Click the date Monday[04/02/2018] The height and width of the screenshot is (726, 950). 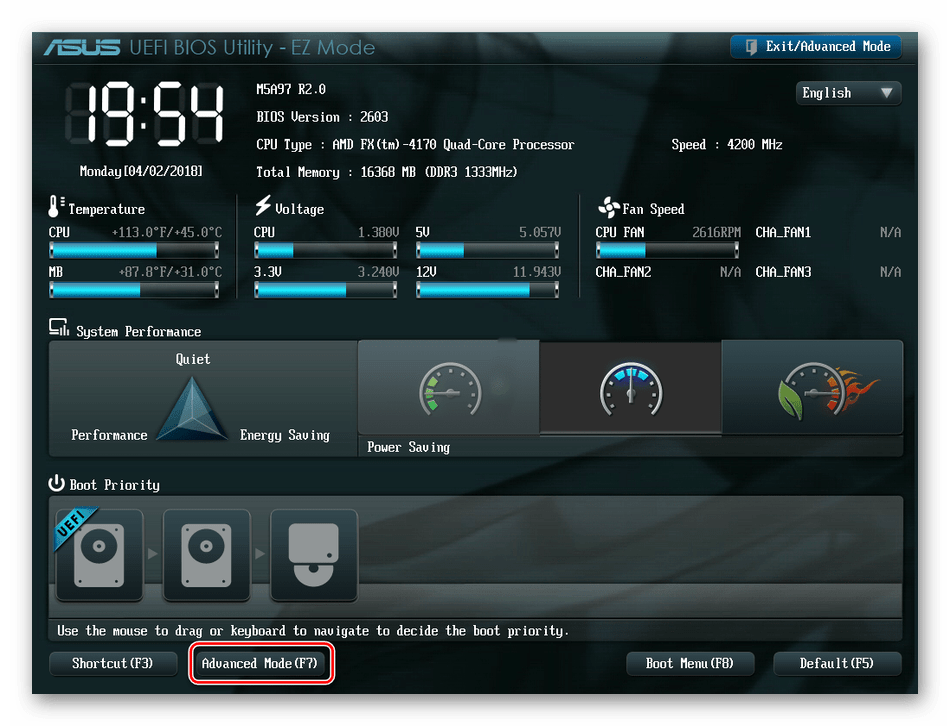click(141, 172)
